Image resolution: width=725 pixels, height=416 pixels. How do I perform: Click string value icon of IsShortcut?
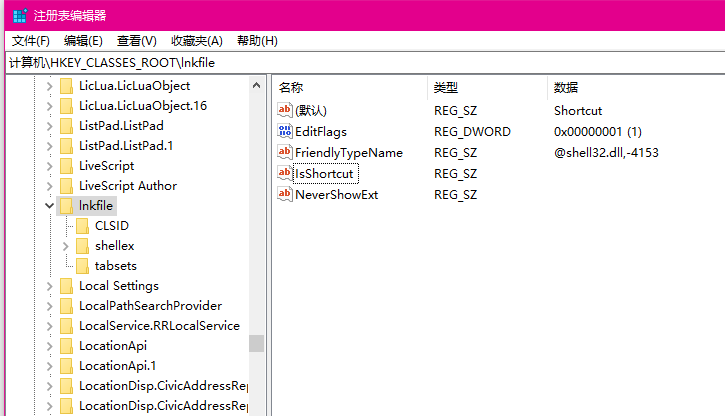285,173
